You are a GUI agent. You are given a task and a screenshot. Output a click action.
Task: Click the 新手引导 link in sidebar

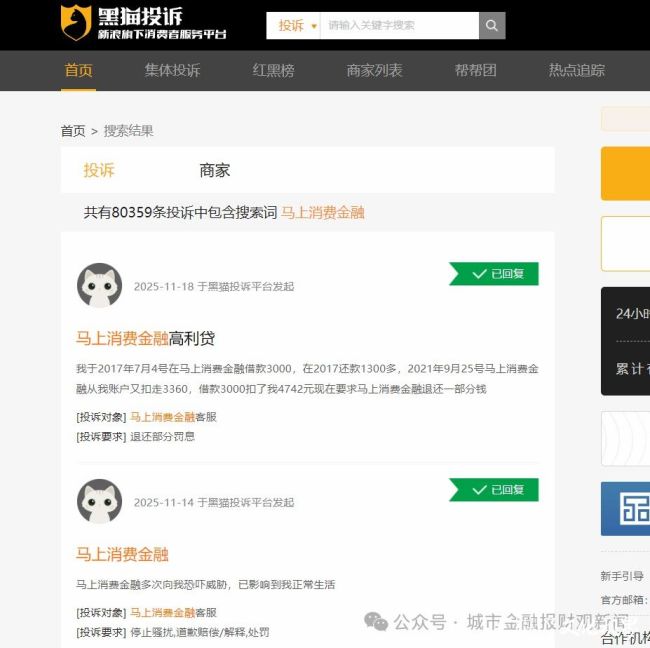coord(622,576)
